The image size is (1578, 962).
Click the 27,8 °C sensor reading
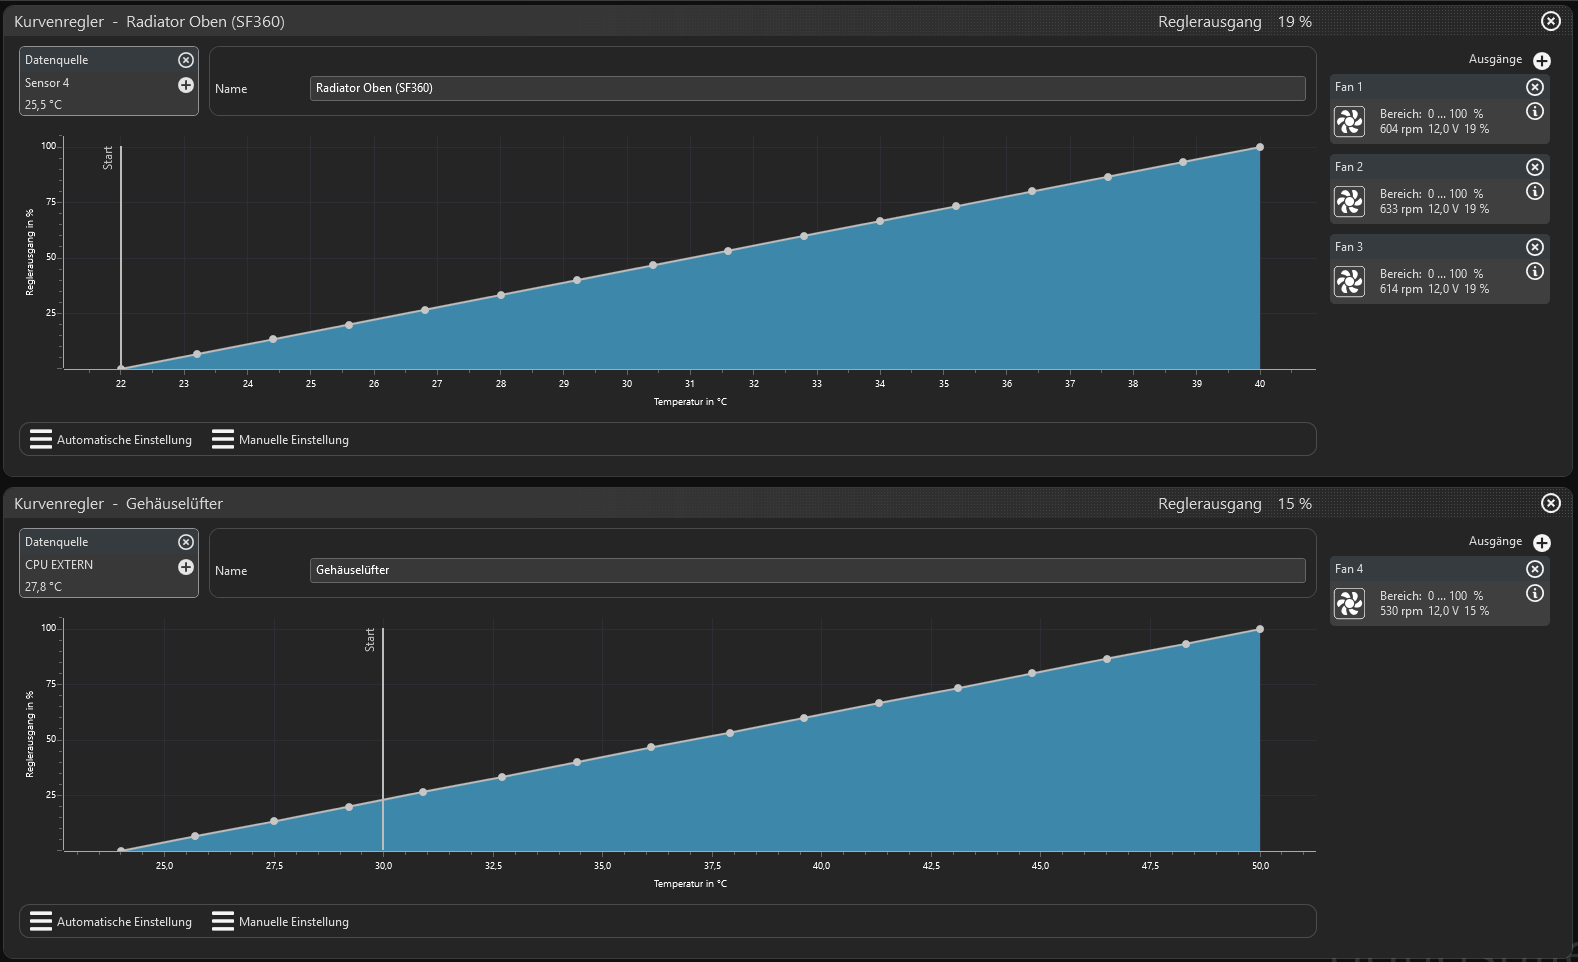click(43, 587)
